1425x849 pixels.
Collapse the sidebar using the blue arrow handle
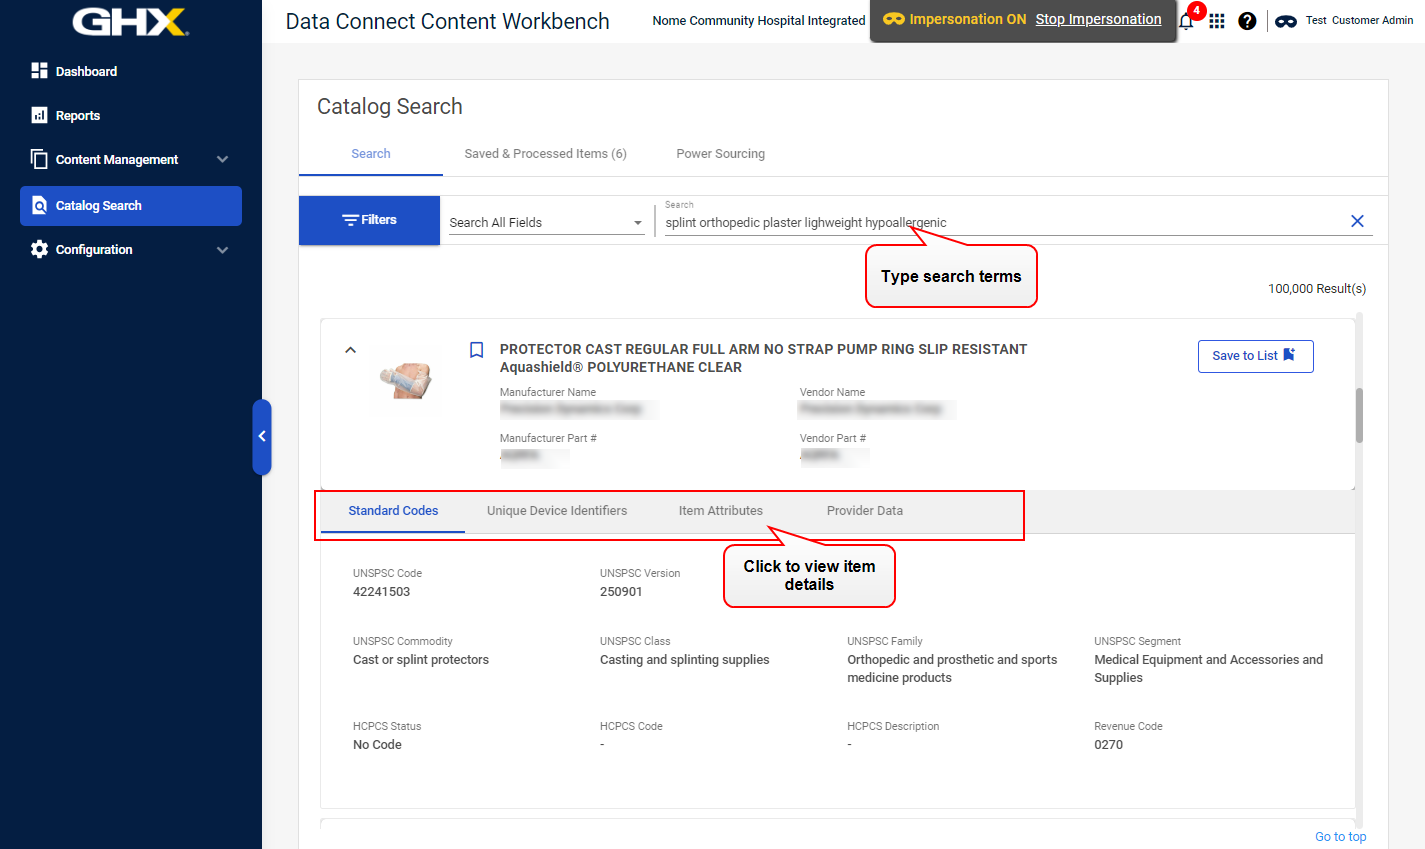[262, 436]
